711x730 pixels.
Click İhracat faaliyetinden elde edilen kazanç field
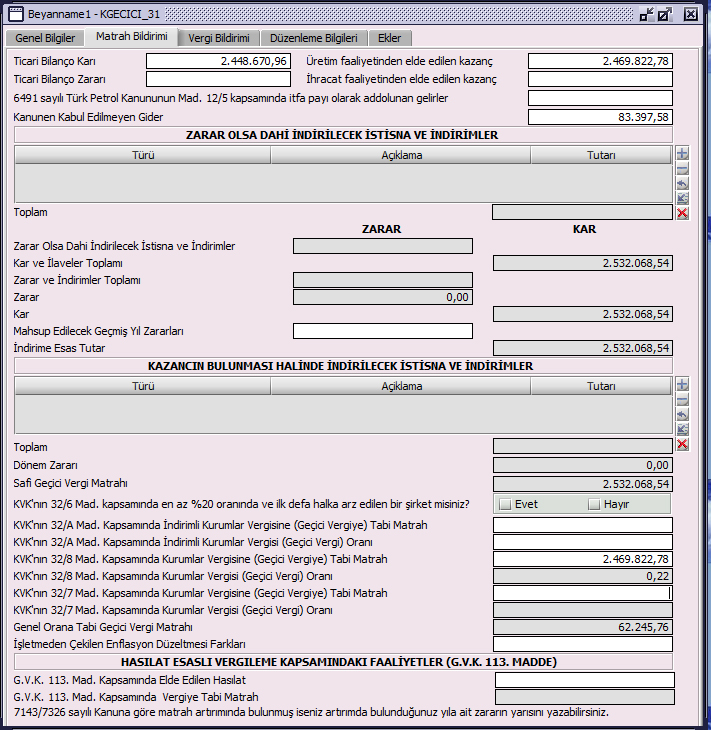pos(600,79)
